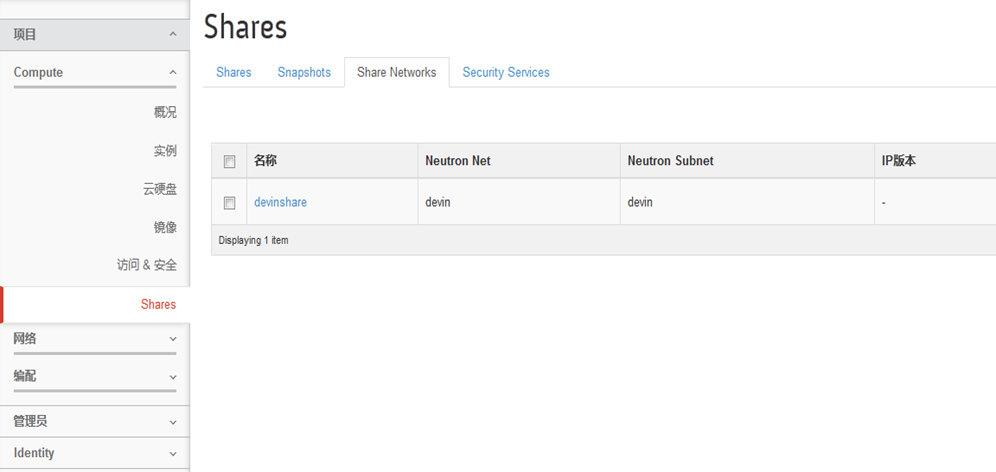The height and width of the screenshot is (472, 996).
Task: Go to 实例 instances page
Action: (x=165, y=151)
